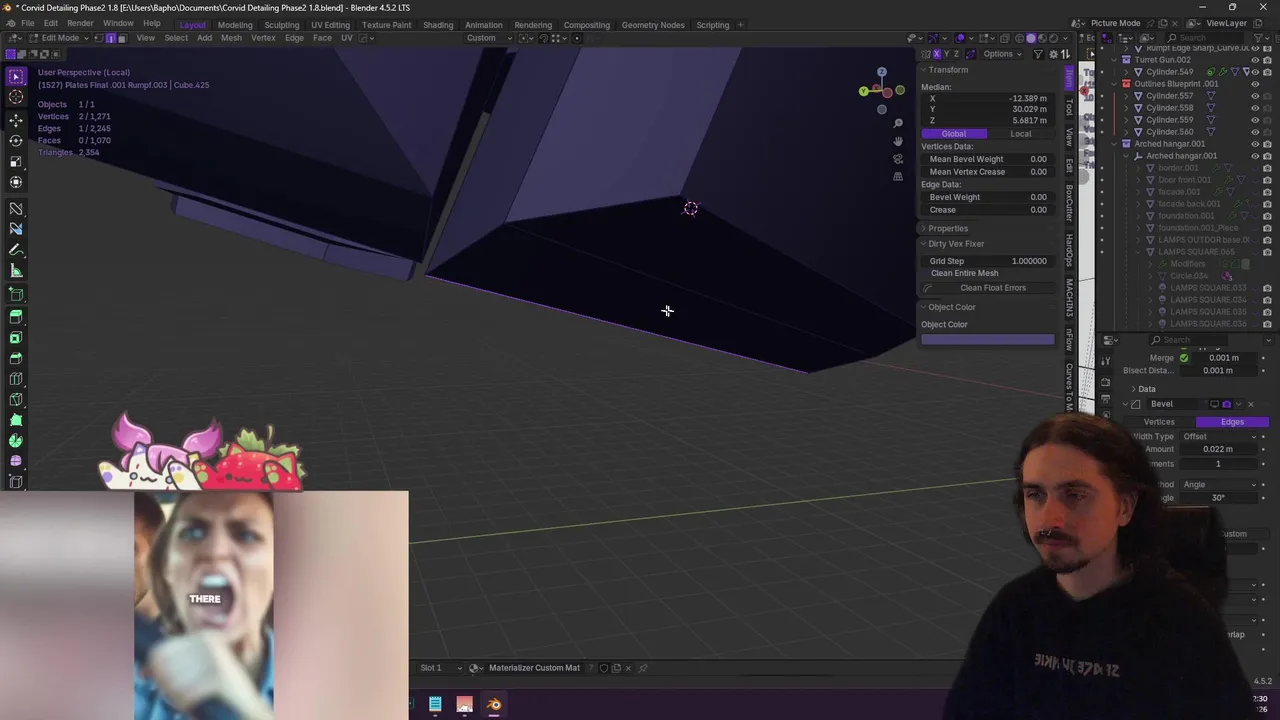The width and height of the screenshot is (1280, 720).
Task: Open Blender icon in the taskbar
Action: pos(494,705)
